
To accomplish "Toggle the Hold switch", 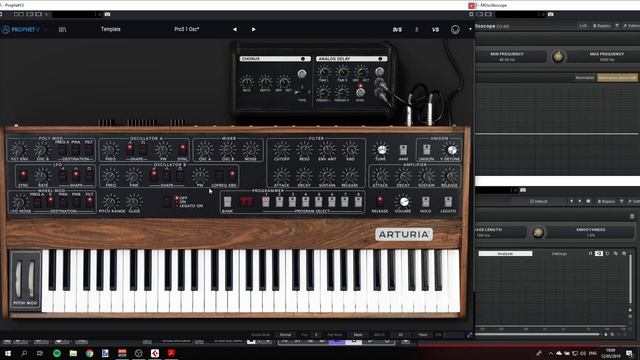I will pos(425,201).
